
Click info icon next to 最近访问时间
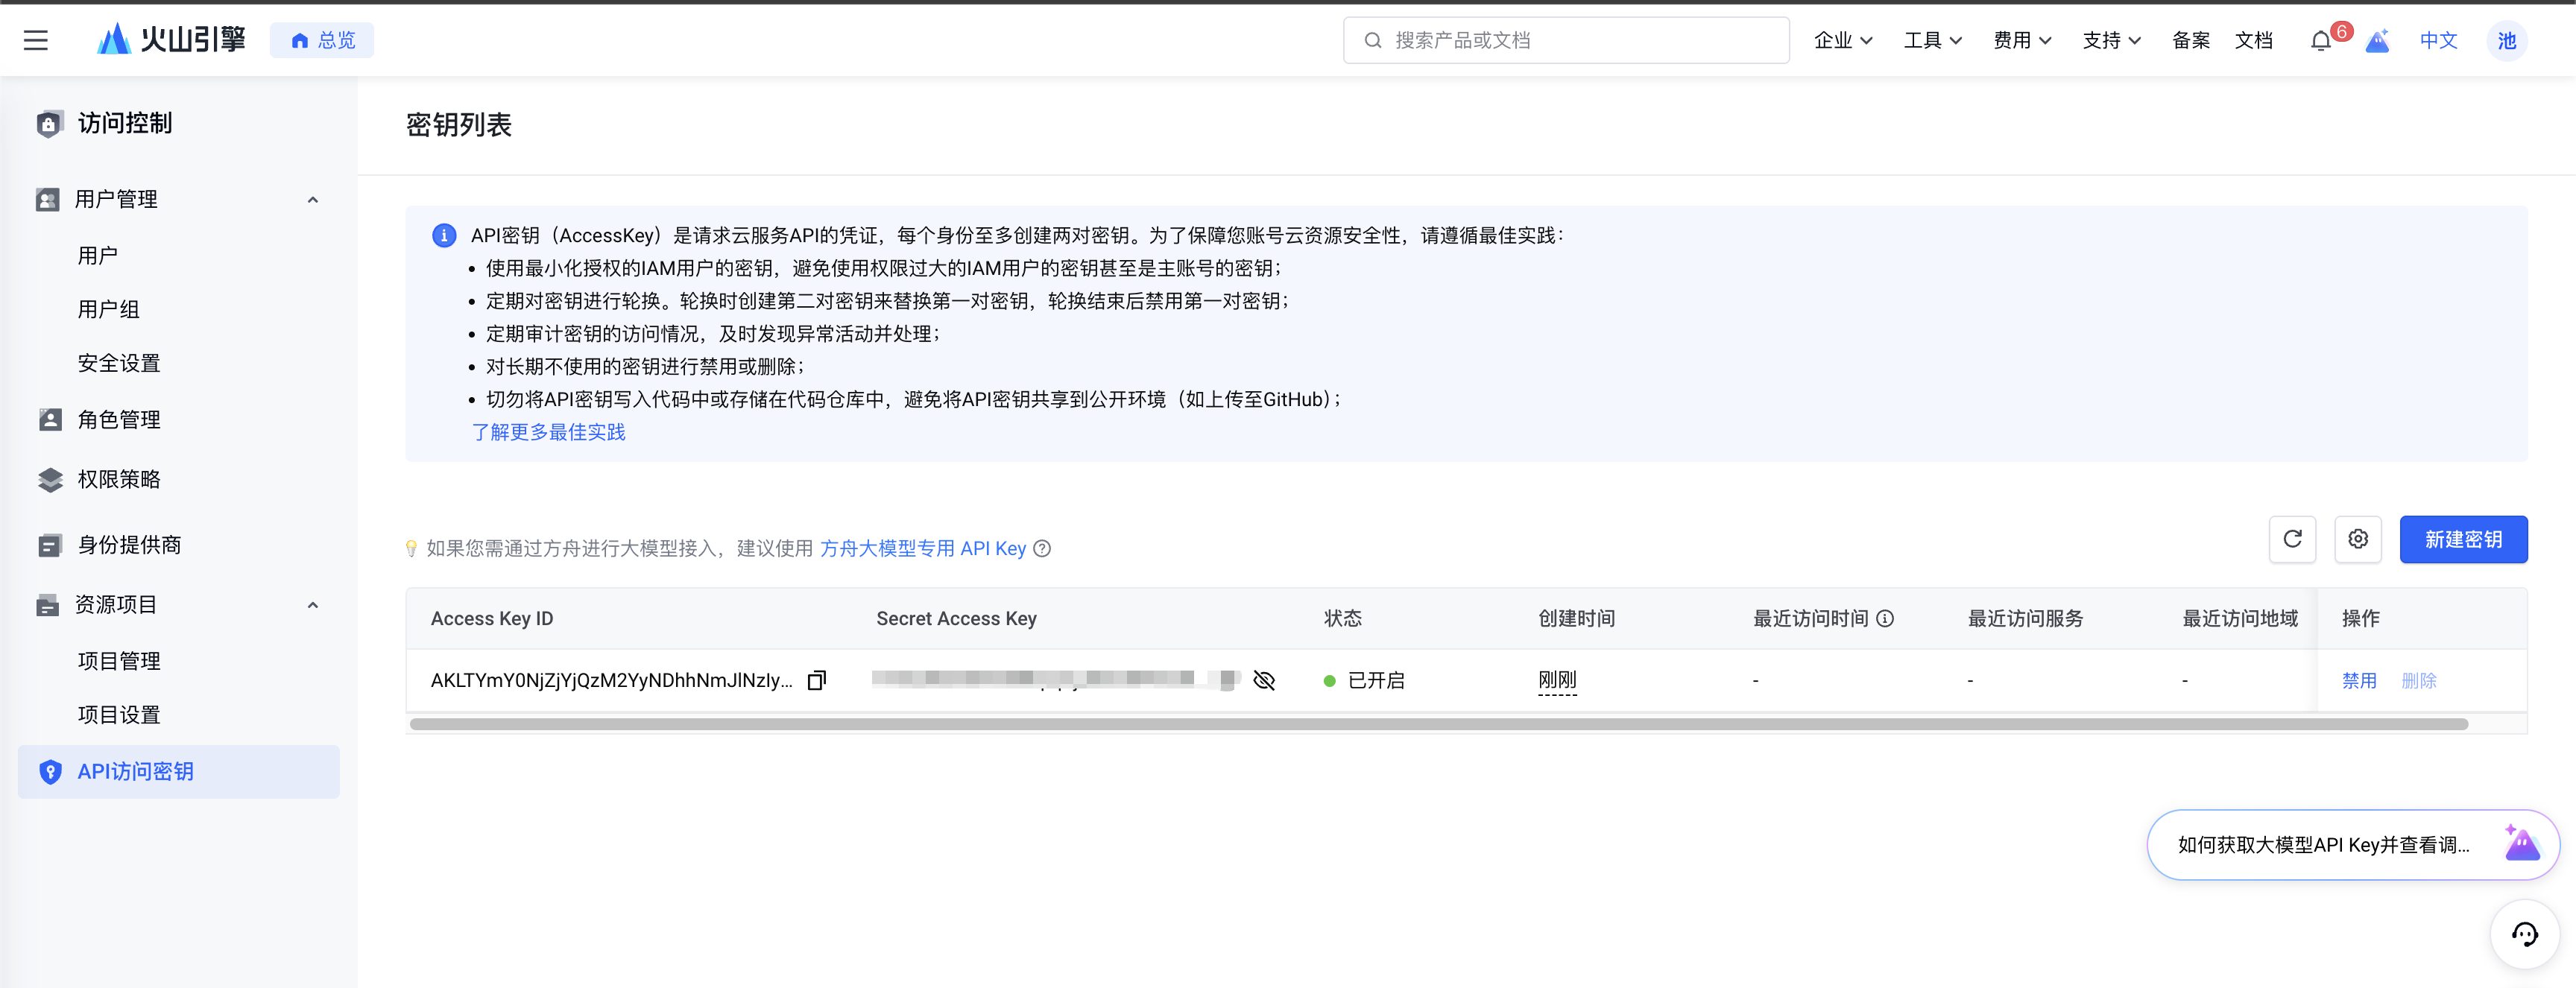tap(1885, 618)
